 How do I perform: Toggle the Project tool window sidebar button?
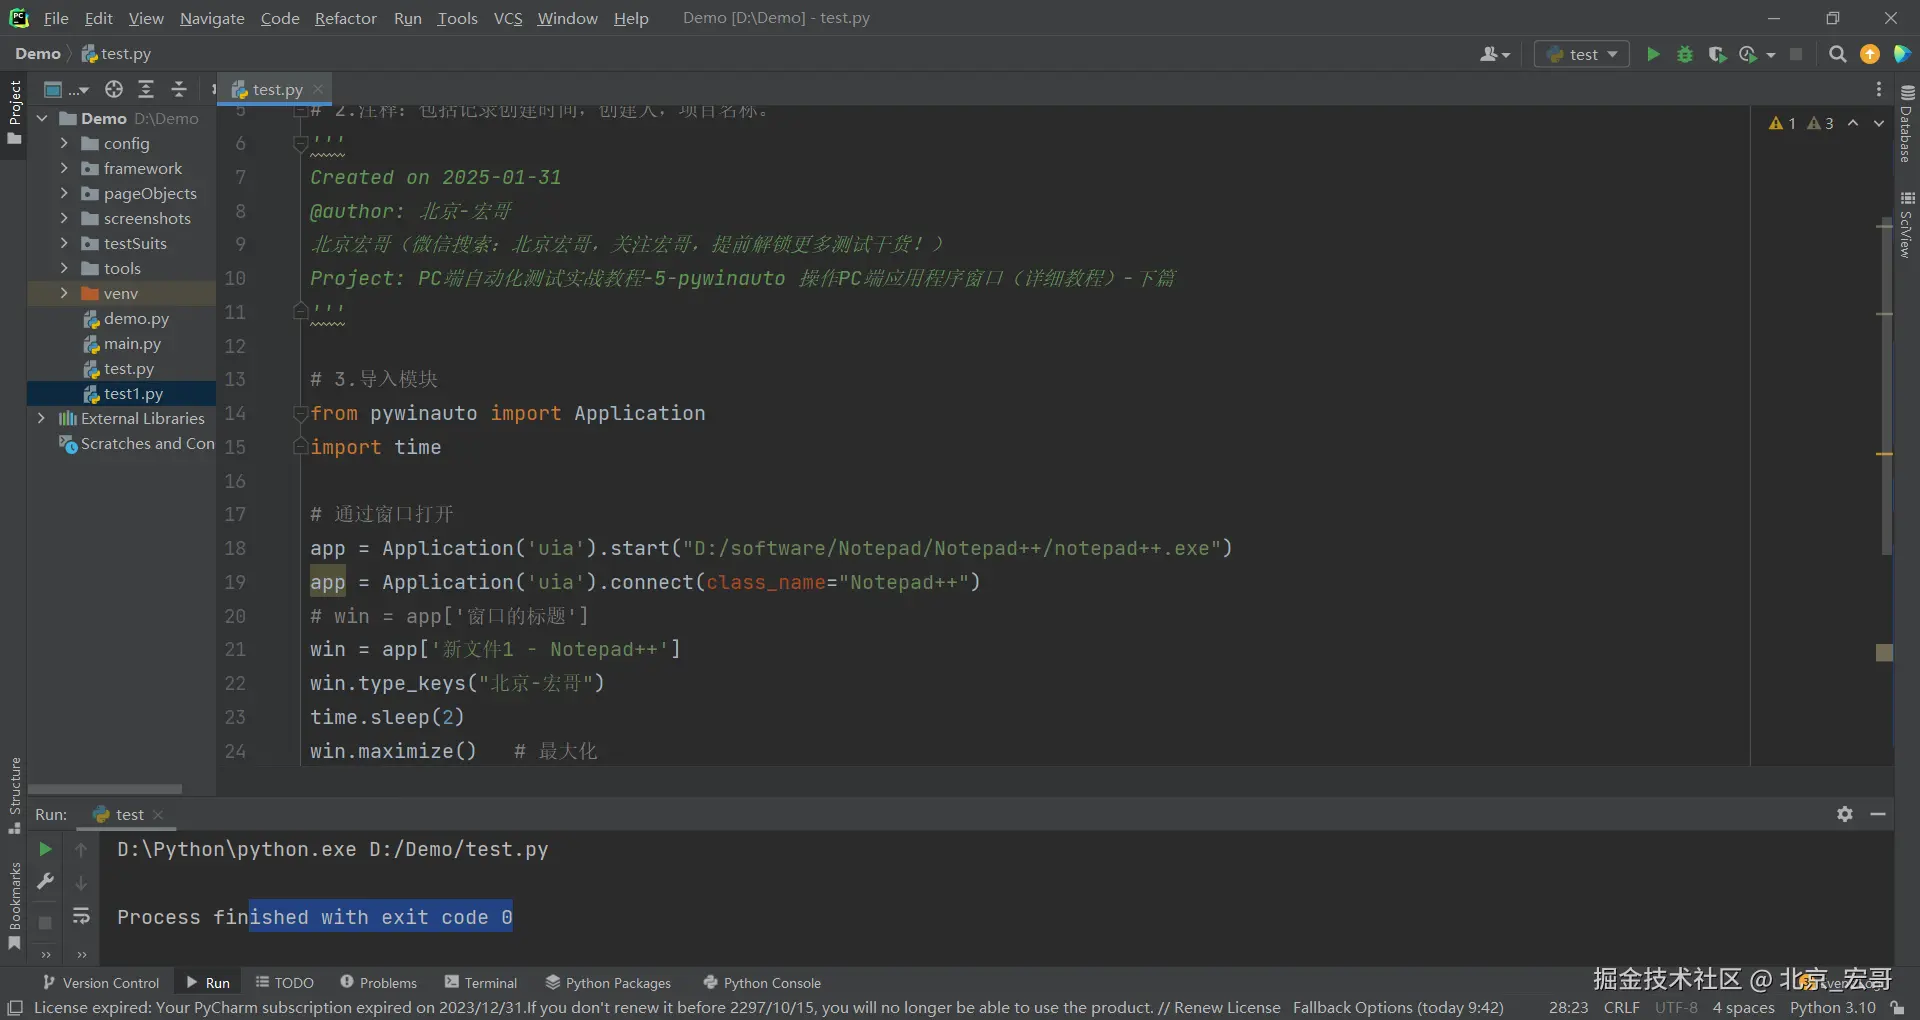(x=14, y=111)
